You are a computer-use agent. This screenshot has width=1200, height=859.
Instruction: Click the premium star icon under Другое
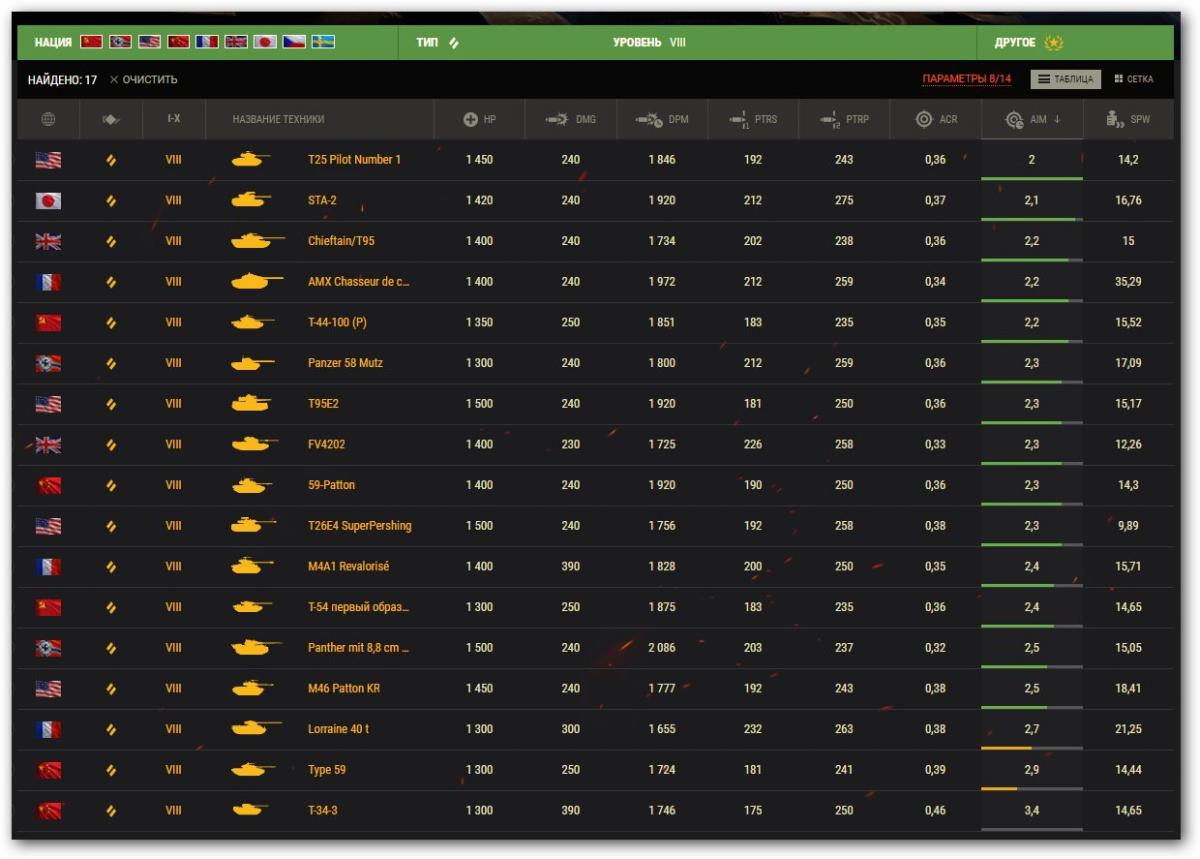1053,43
